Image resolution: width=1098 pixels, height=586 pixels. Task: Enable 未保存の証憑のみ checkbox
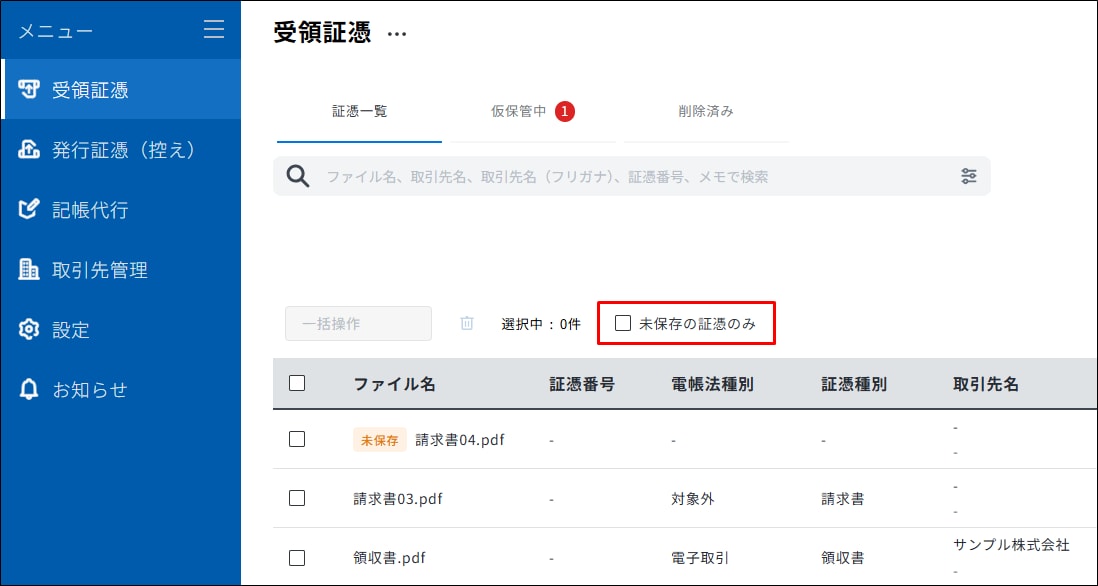tap(623, 323)
